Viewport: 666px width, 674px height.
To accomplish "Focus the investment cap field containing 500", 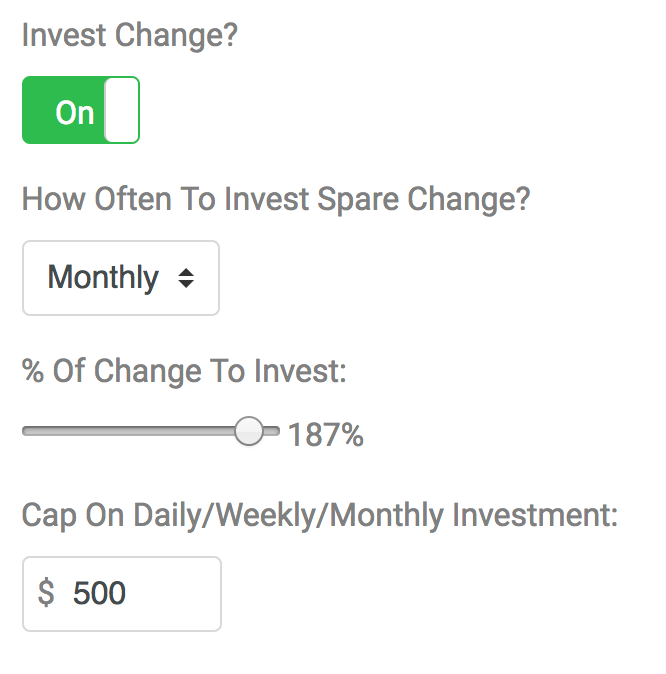I will pyautogui.click(x=122, y=594).
